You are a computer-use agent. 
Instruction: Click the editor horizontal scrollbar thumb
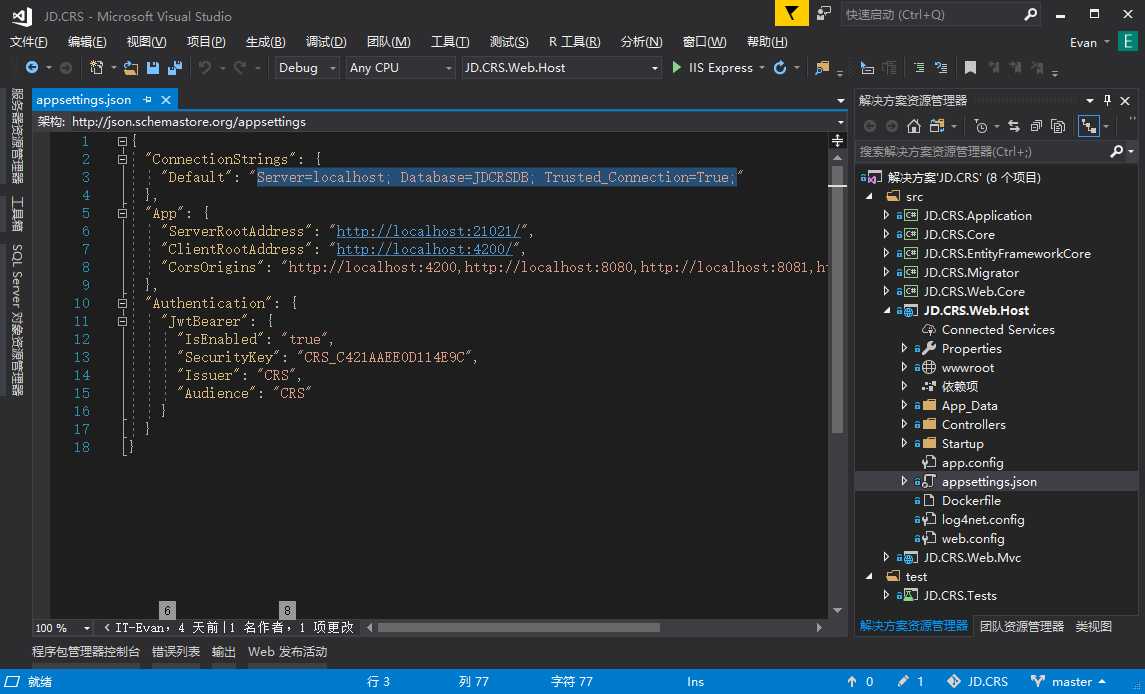[518, 628]
